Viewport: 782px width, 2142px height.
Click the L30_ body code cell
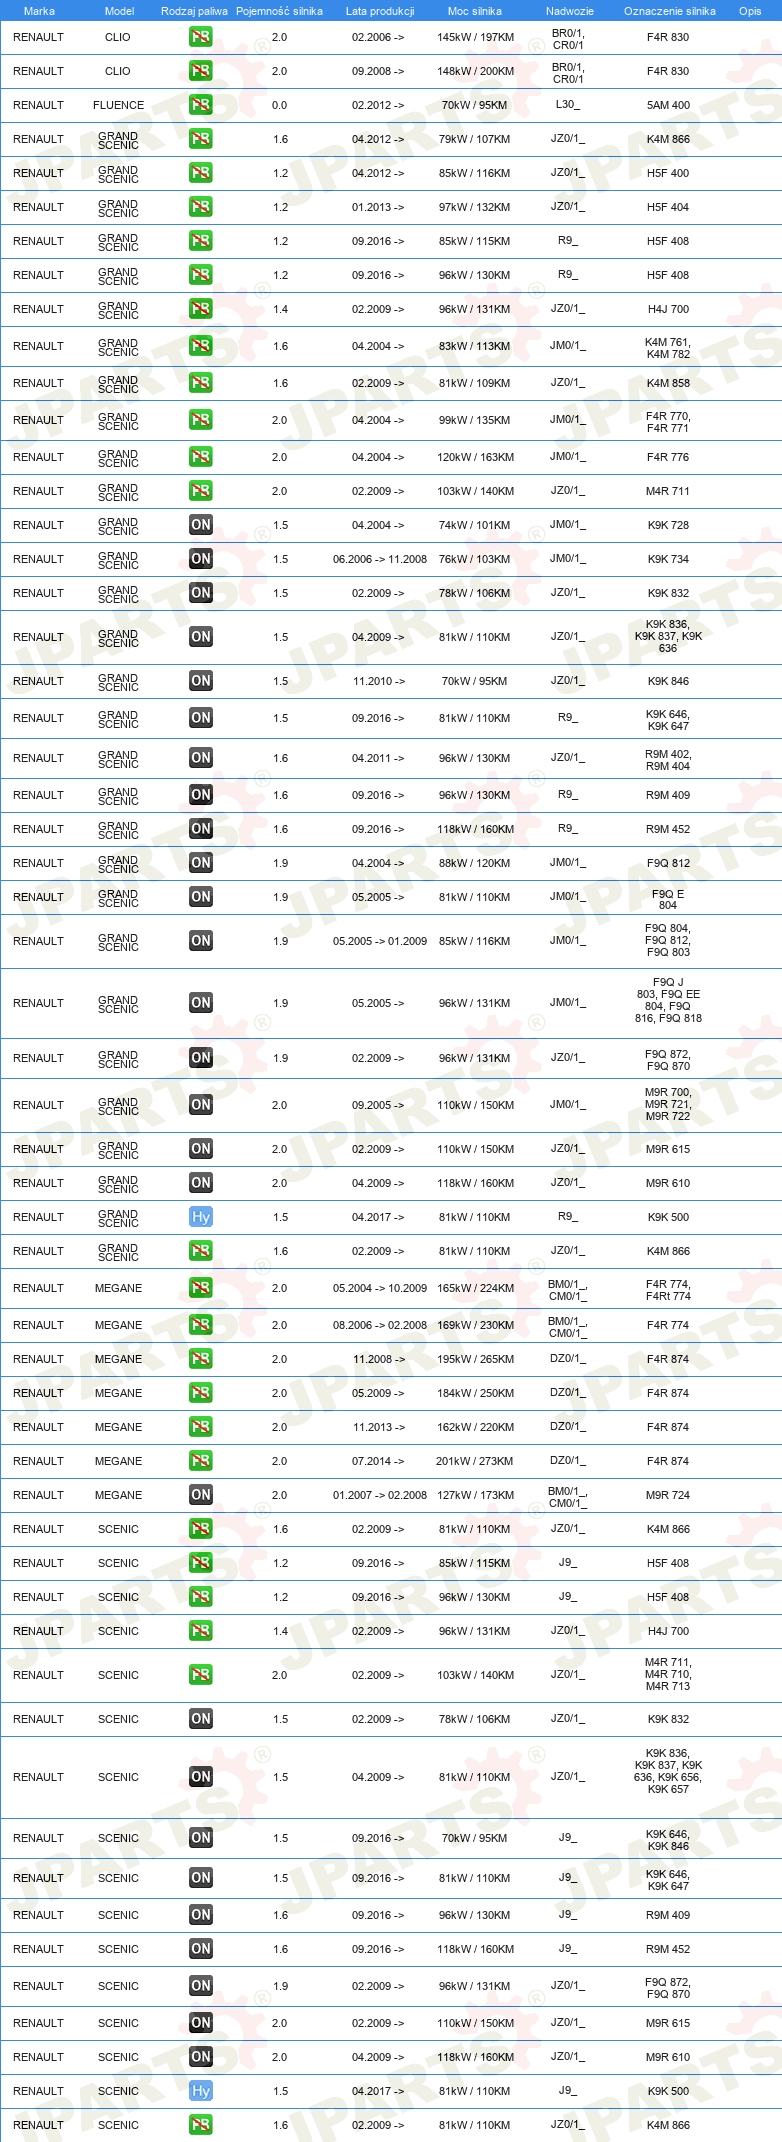click(x=567, y=104)
